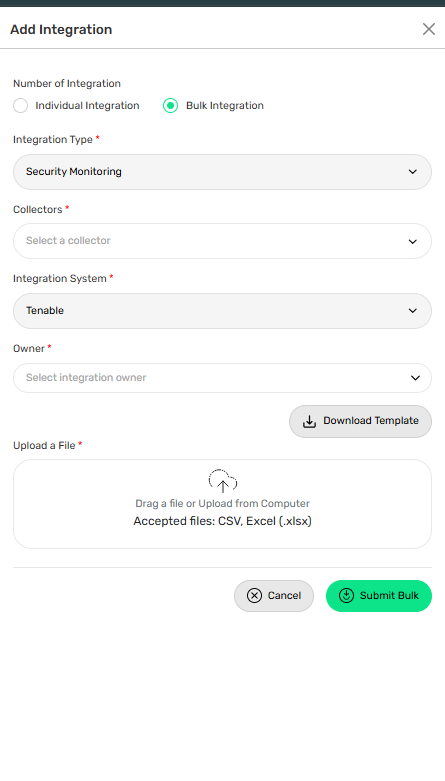445x781 pixels.
Task: Click the chevron on the Tenable field
Action: [x=413, y=311]
